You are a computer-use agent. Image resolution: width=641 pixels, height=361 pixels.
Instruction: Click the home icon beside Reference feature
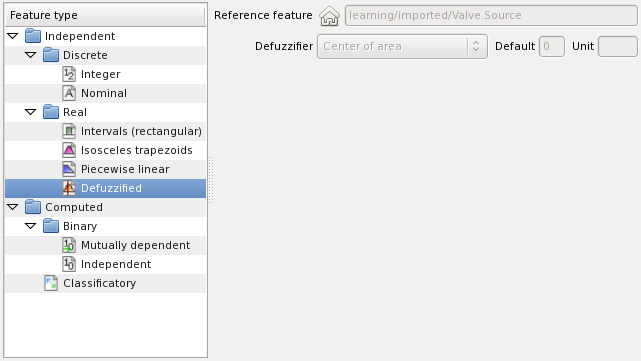tap(329, 16)
